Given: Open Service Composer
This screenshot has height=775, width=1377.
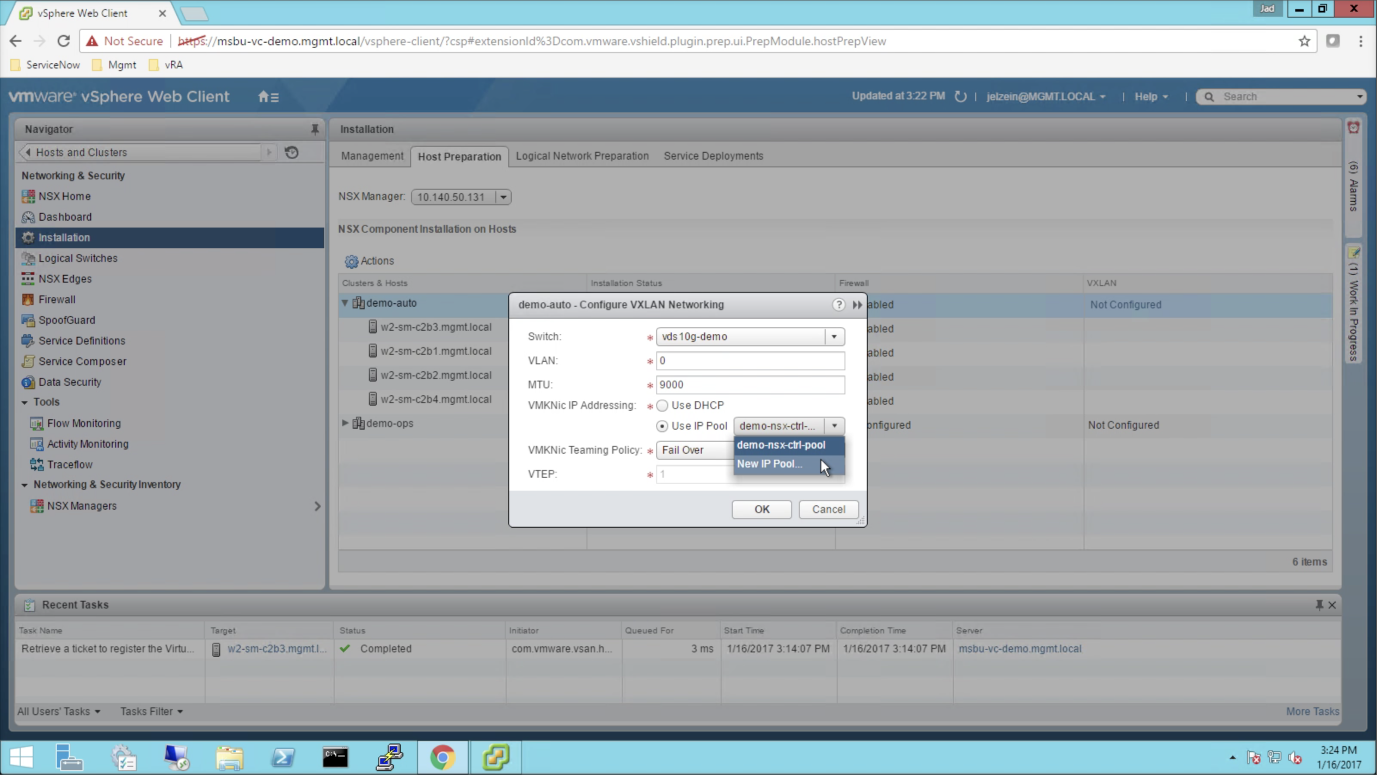Looking at the screenshot, I should point(82,362).
